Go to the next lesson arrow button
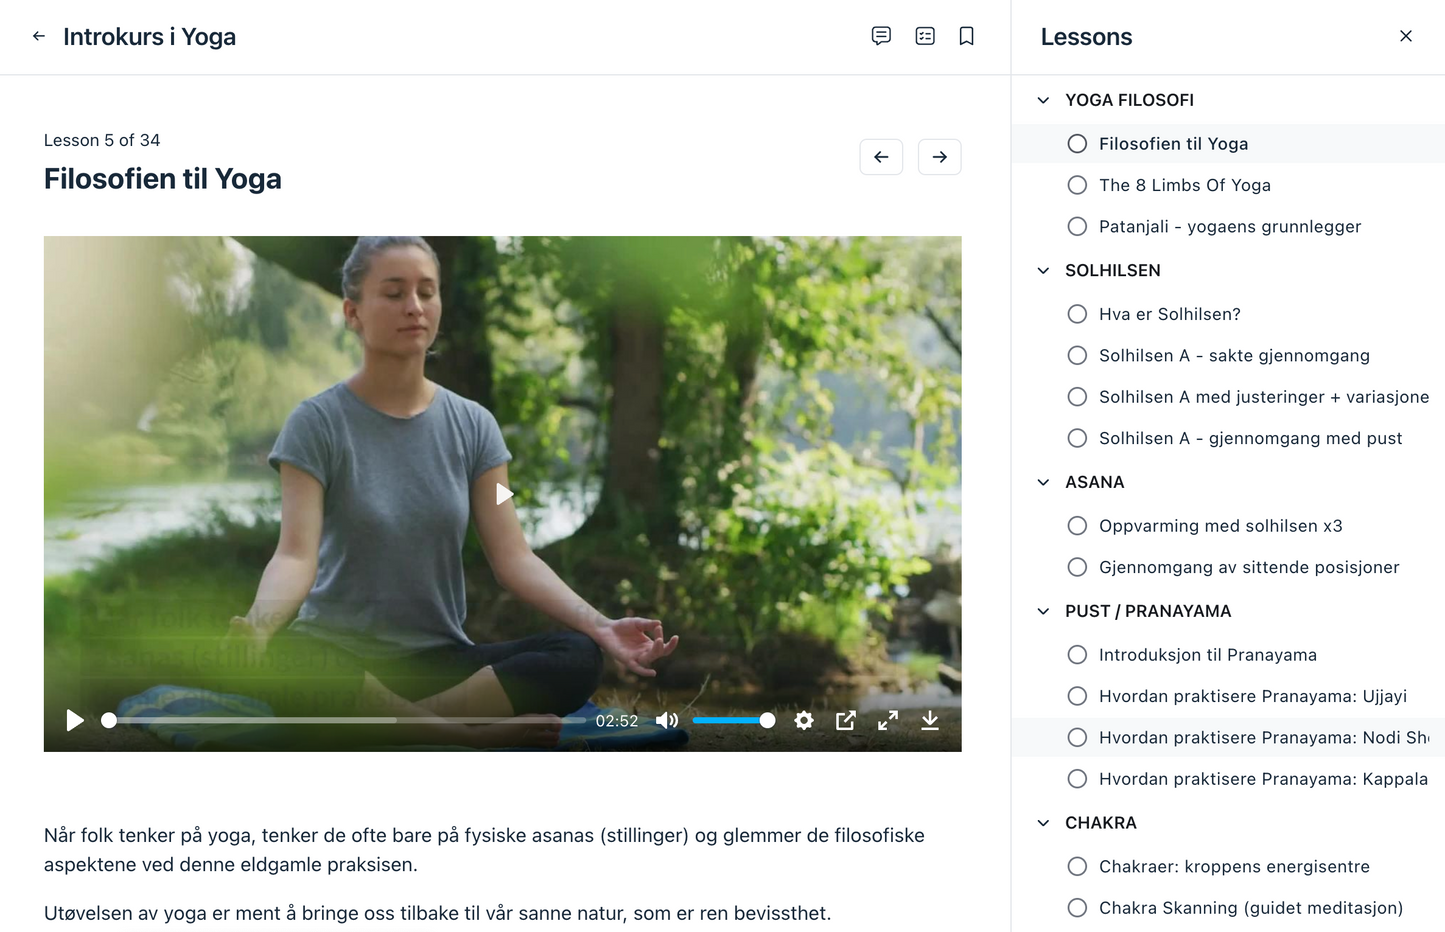 [939, 157]
